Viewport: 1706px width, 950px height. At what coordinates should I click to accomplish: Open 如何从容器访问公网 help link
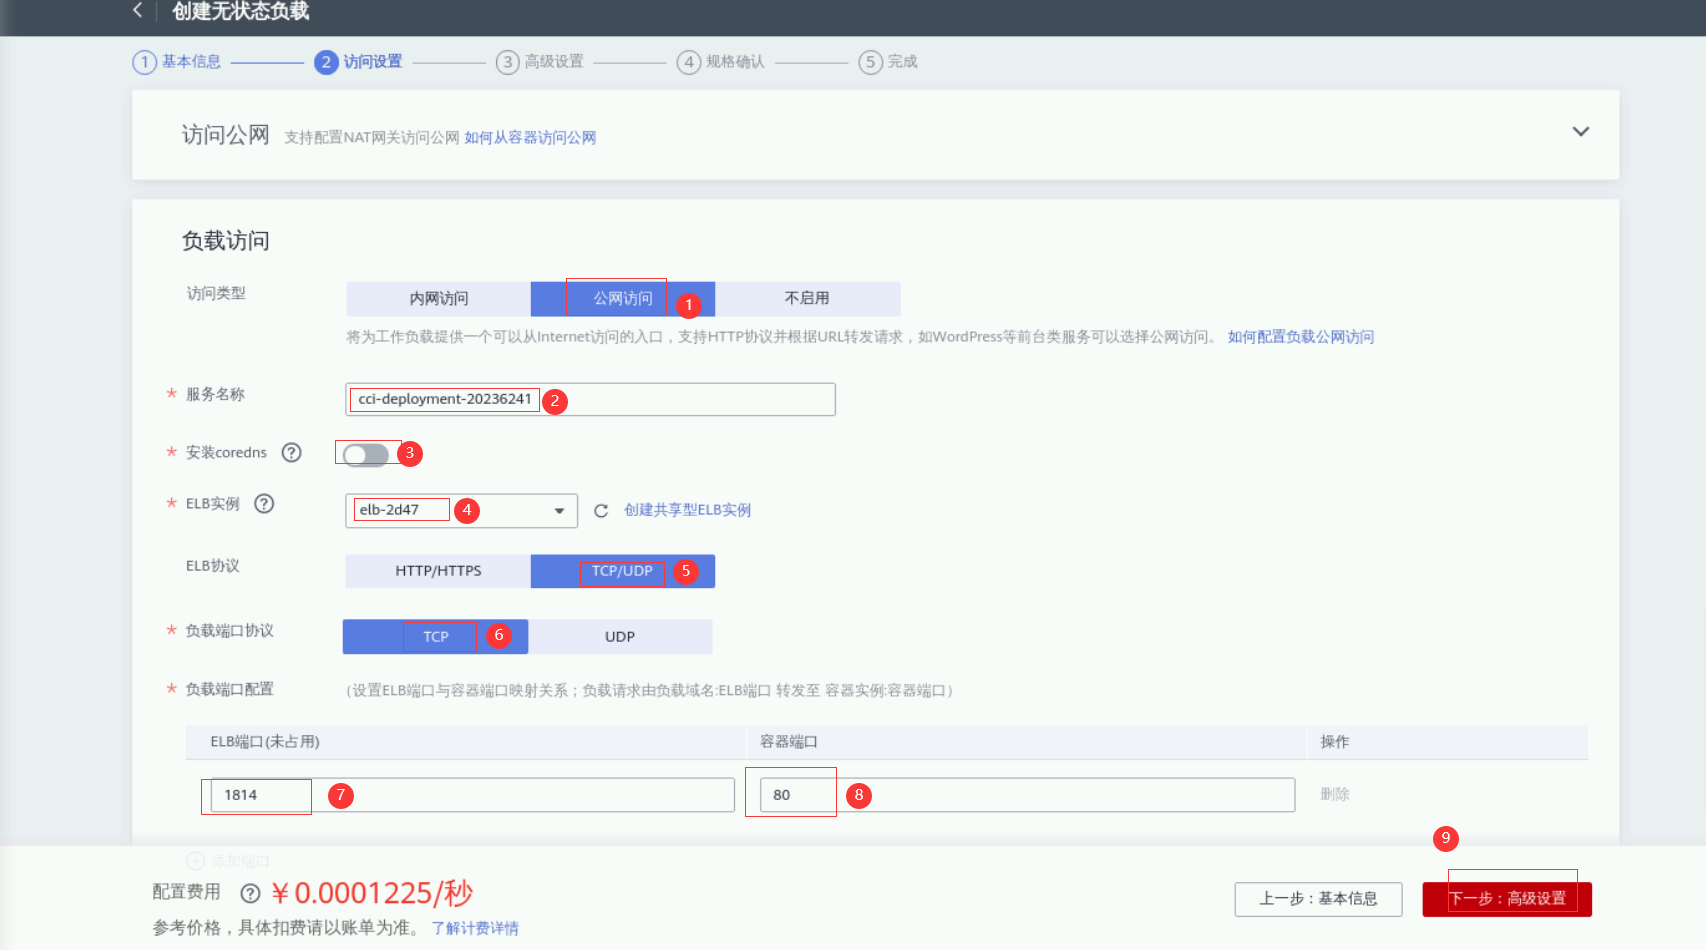point(530,138)
